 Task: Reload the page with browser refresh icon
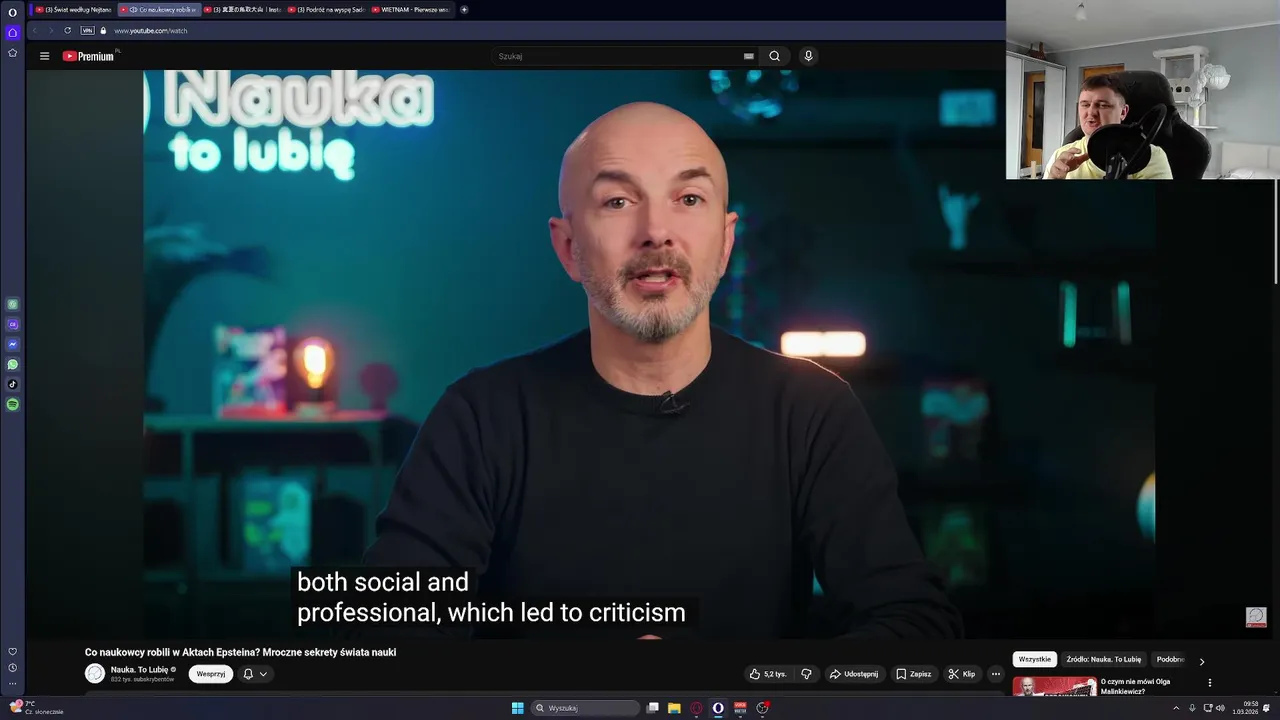coord(68,30)
